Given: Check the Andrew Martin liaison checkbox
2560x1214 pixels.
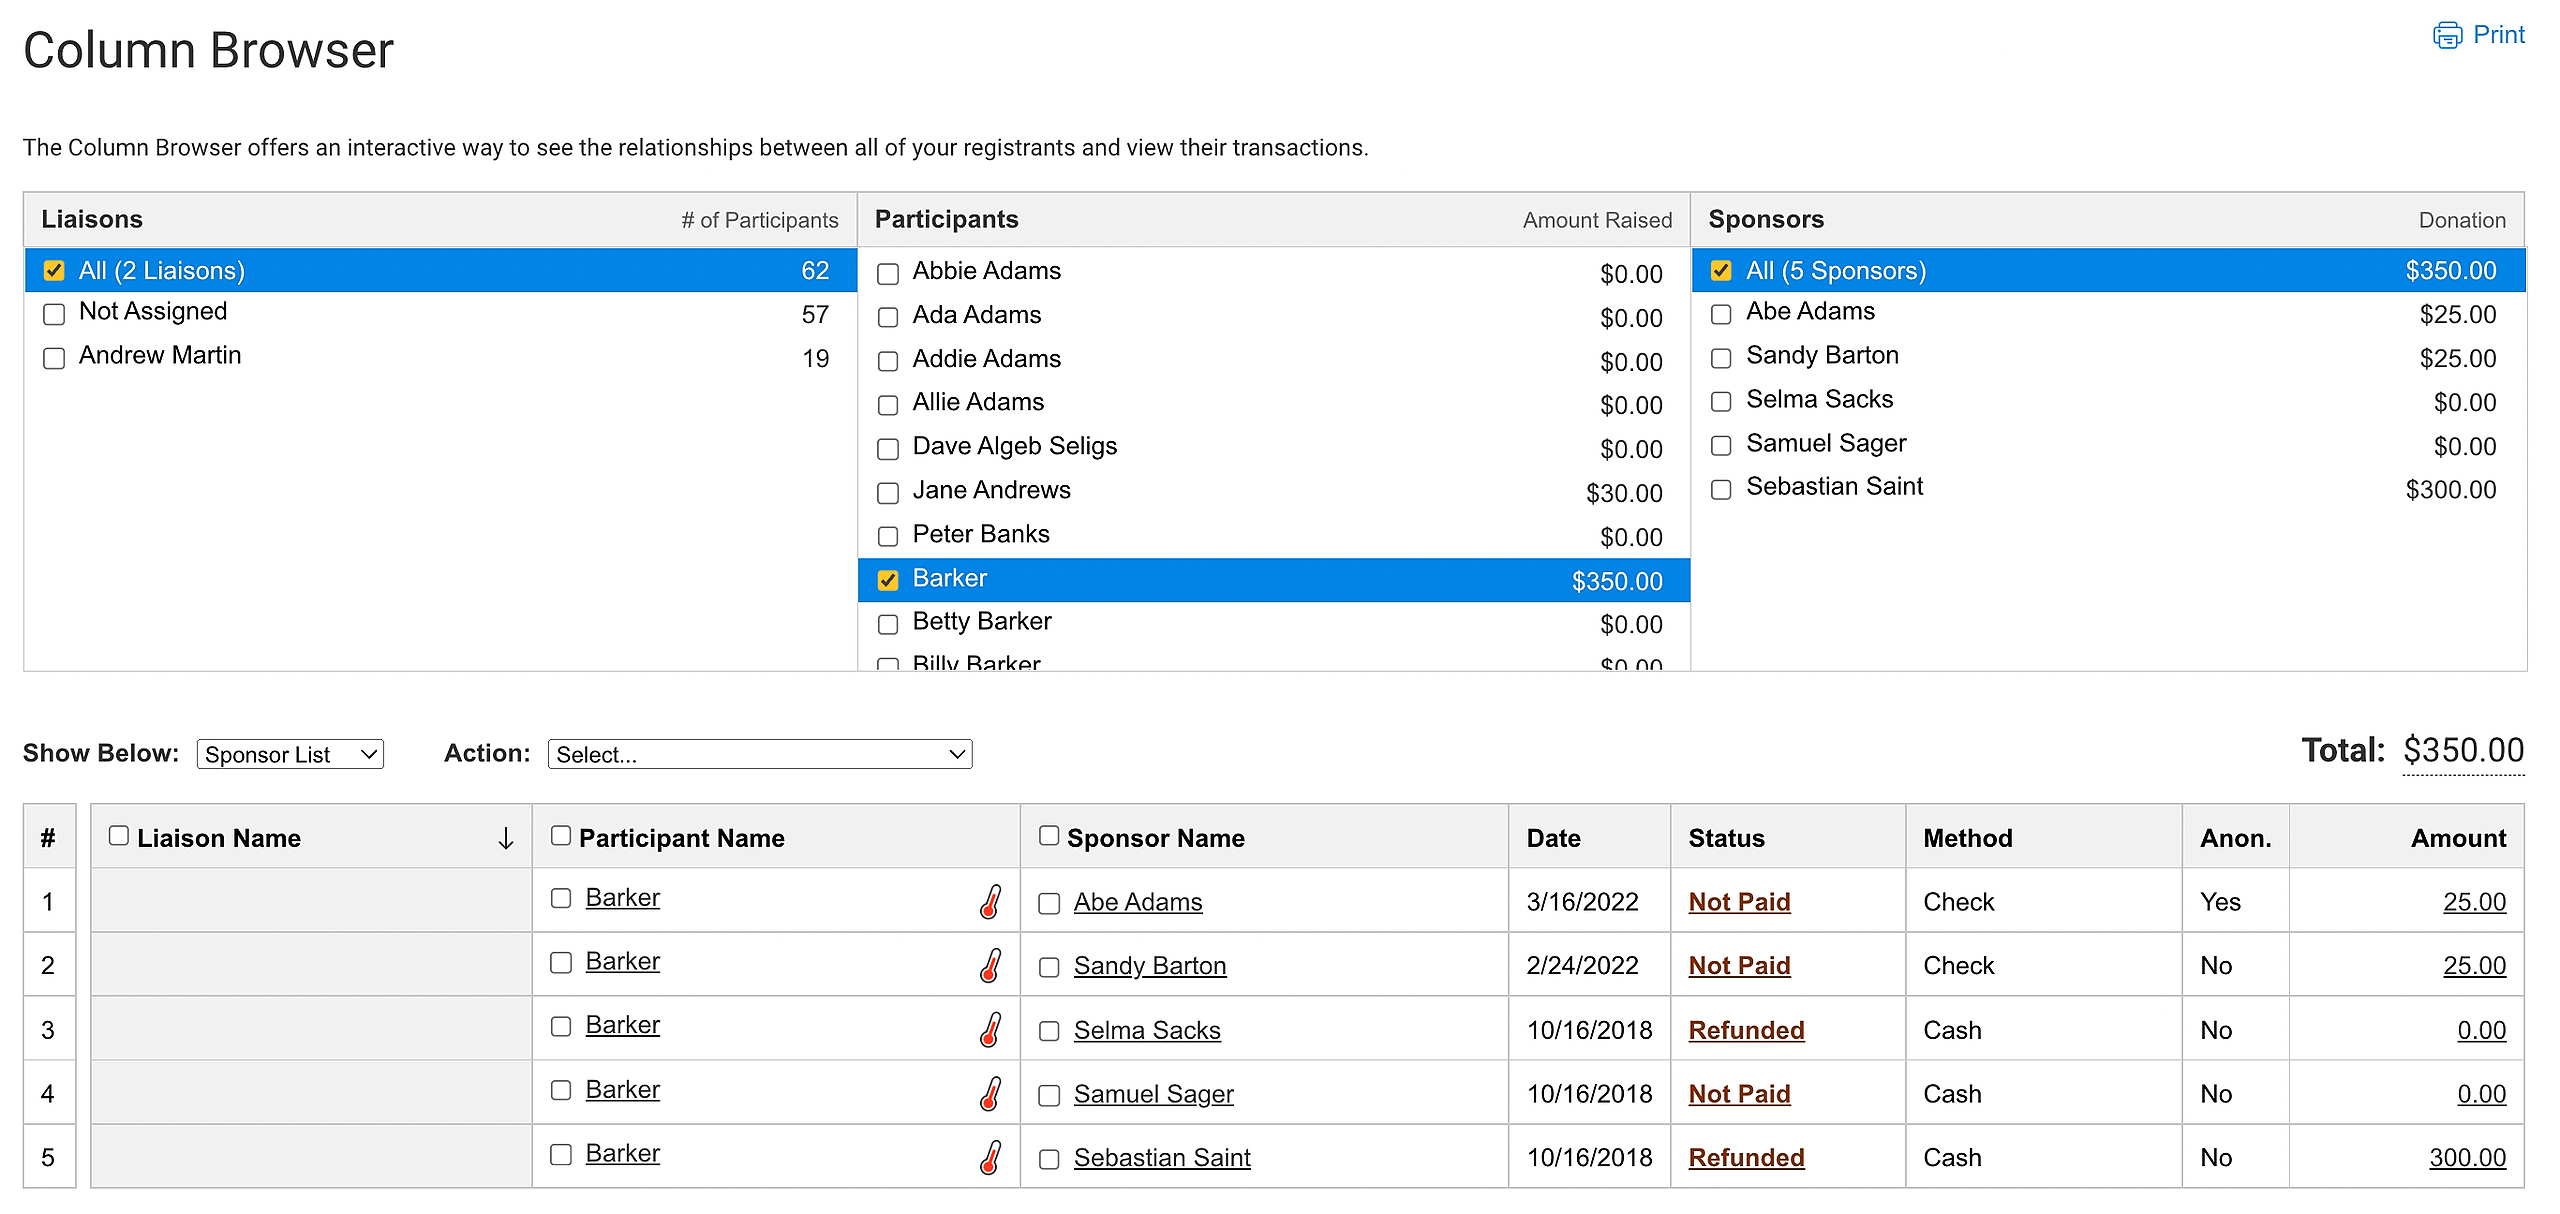Looking at the screenshot, I should pyautogui.click(x=54, y=358).
